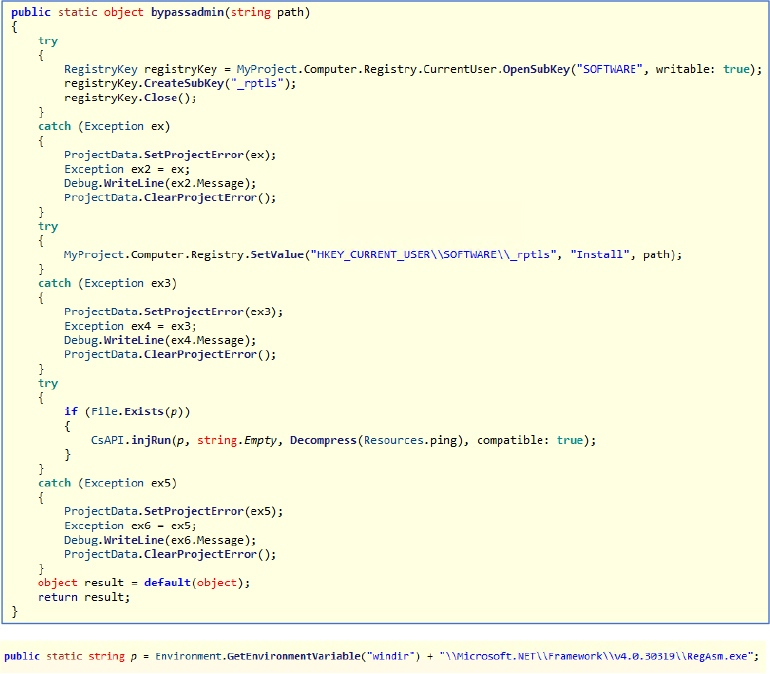770x674 pixels.
Task: Click the "windir" string literal
Action: pyautogui.click(x=391, y=656)
